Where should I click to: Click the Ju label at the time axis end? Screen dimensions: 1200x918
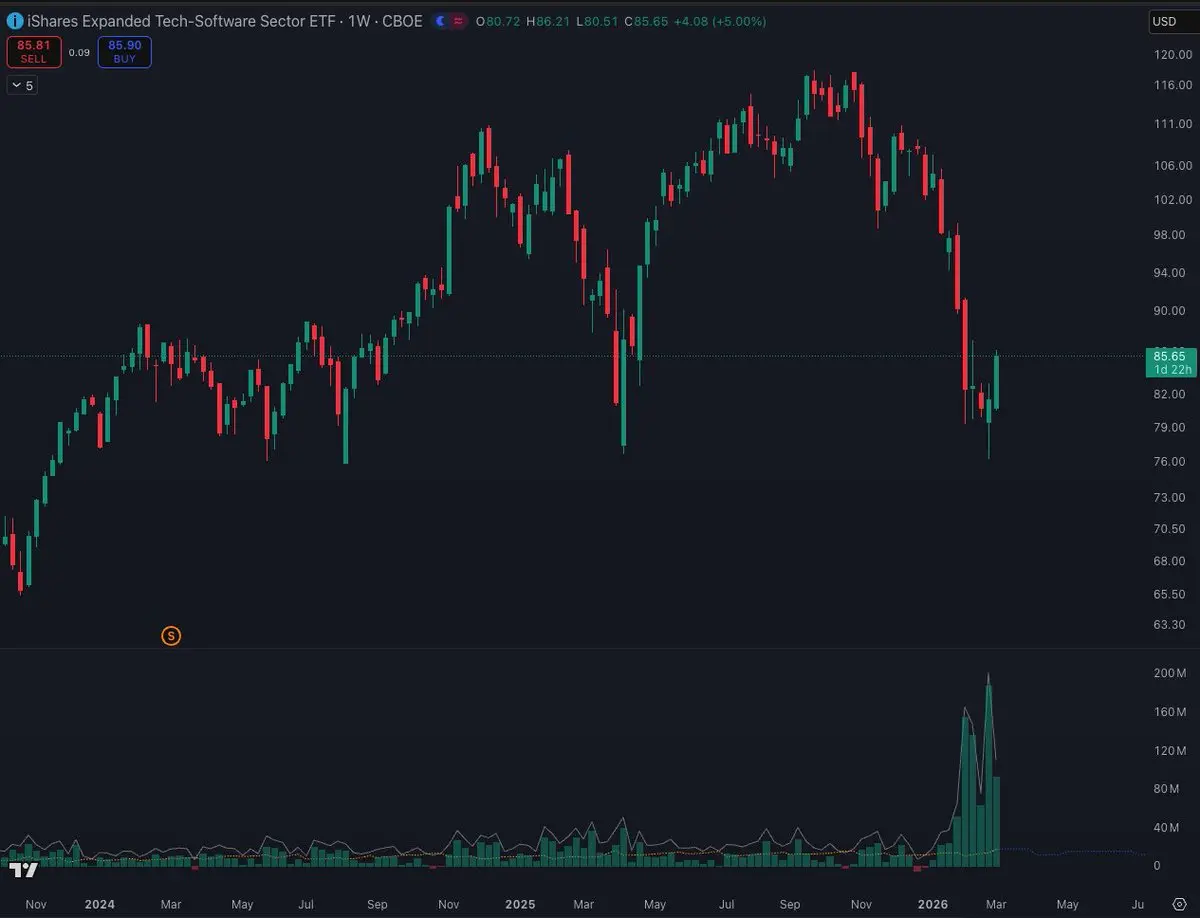[1138, 904]
